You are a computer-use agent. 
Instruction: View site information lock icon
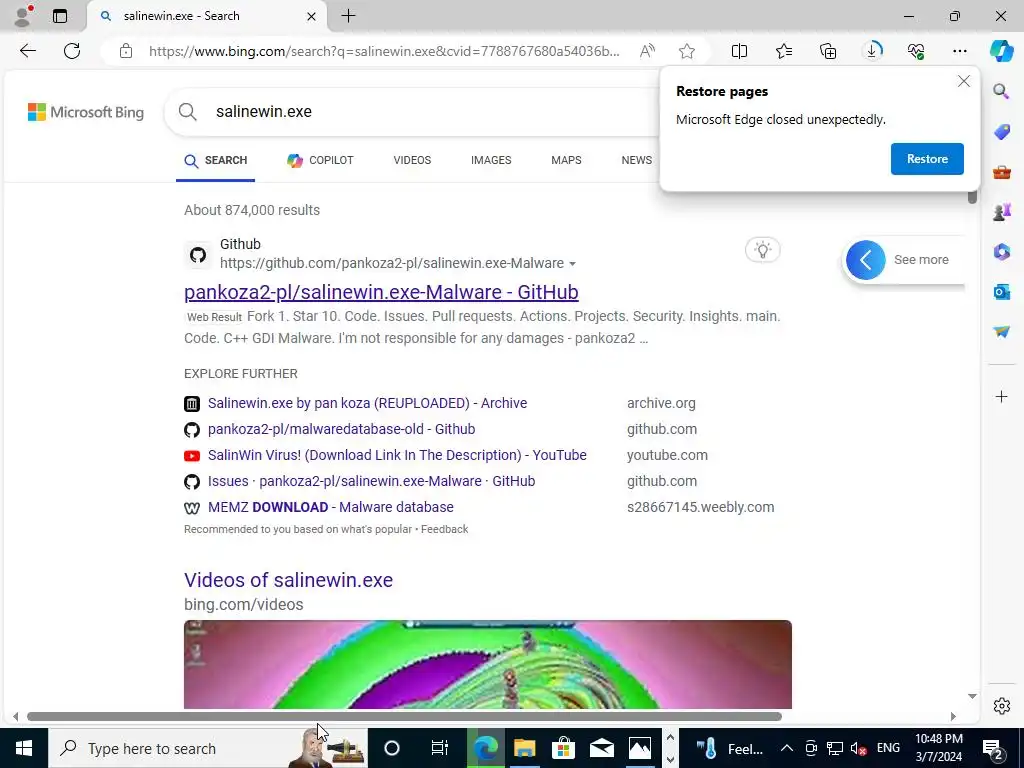[126, 51]
